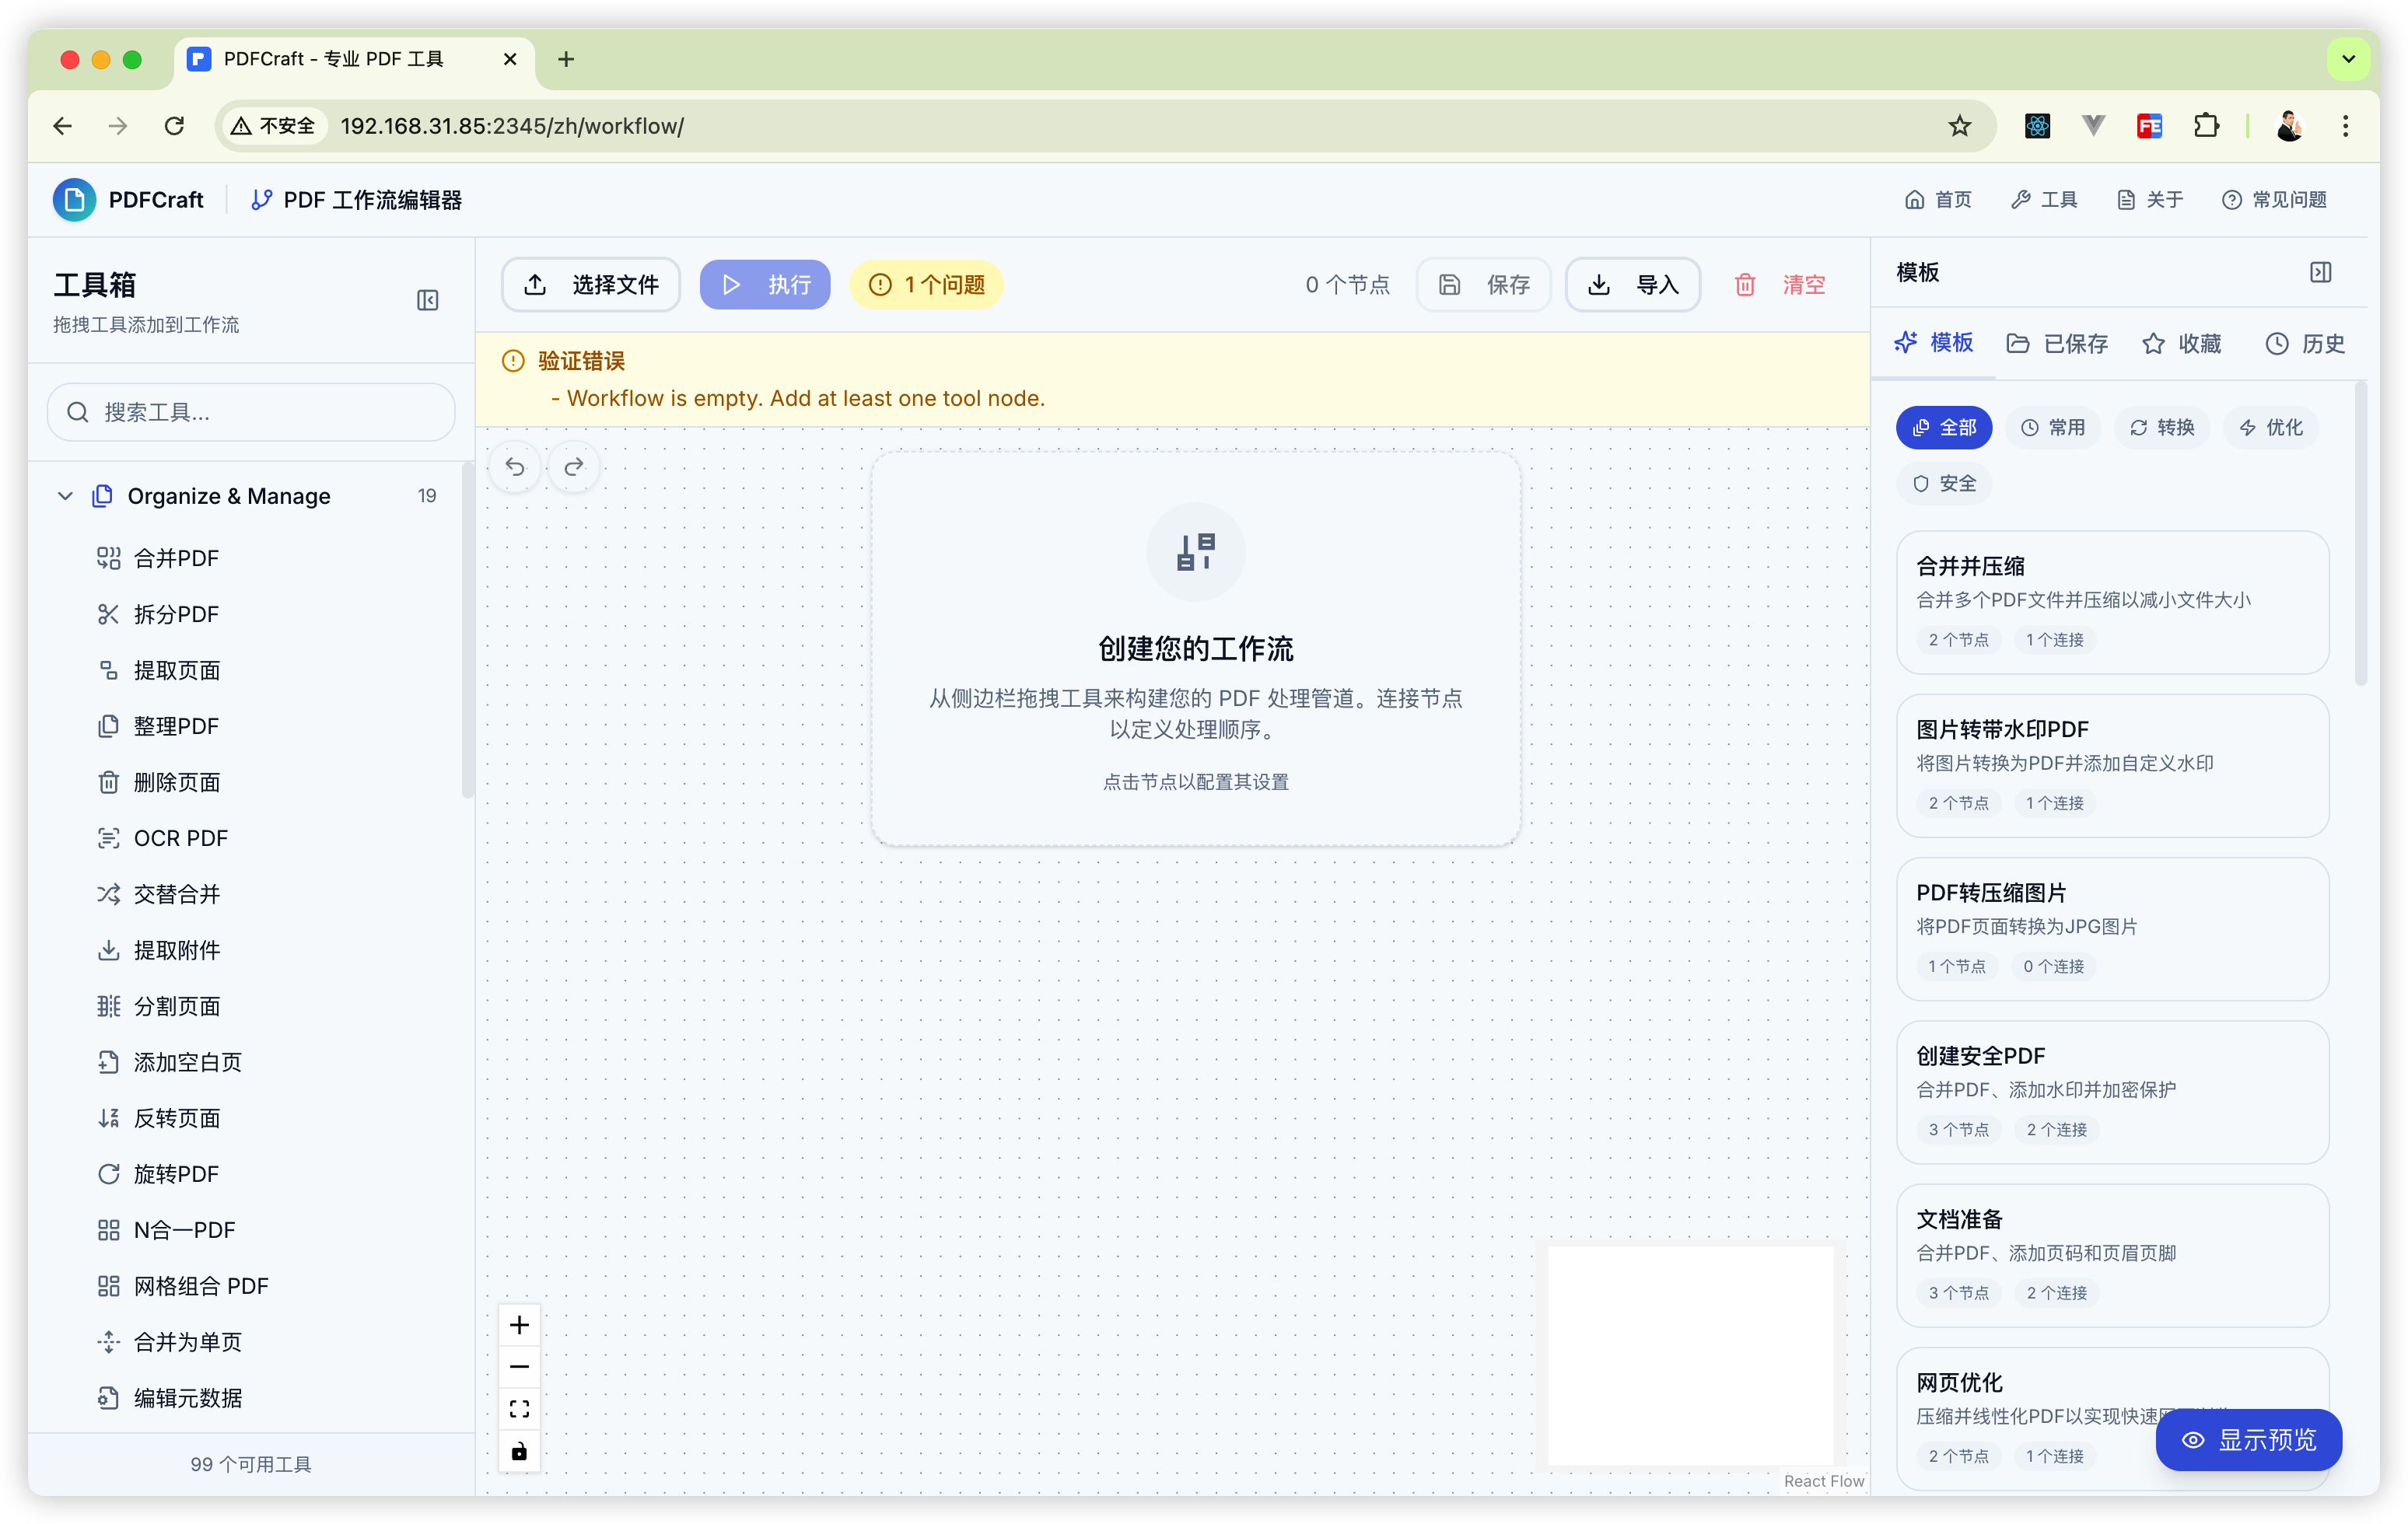Zoom in using the plus control
Screen dimensions: 2408x1524
pos(519,1325)
